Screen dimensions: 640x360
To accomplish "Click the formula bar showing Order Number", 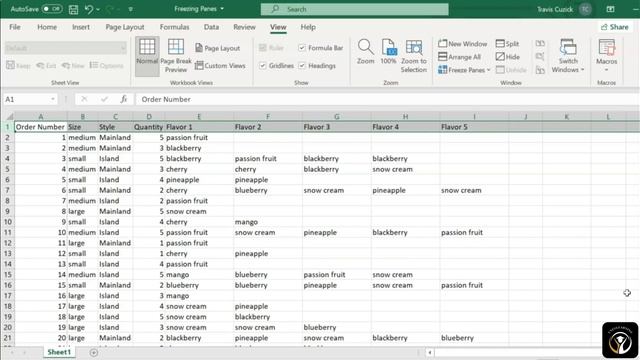I will 387,99.
